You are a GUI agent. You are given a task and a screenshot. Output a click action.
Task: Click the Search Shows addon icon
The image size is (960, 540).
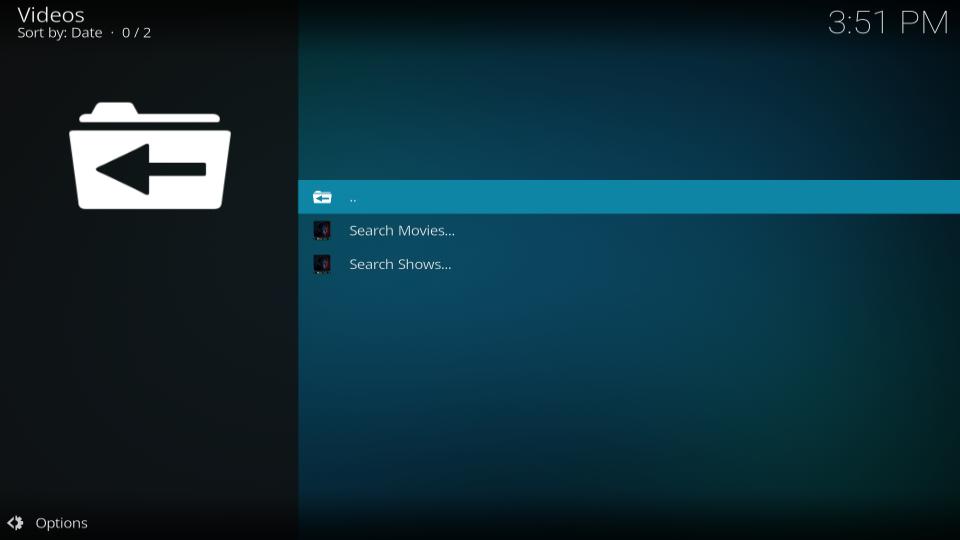(x=322, y=264)
